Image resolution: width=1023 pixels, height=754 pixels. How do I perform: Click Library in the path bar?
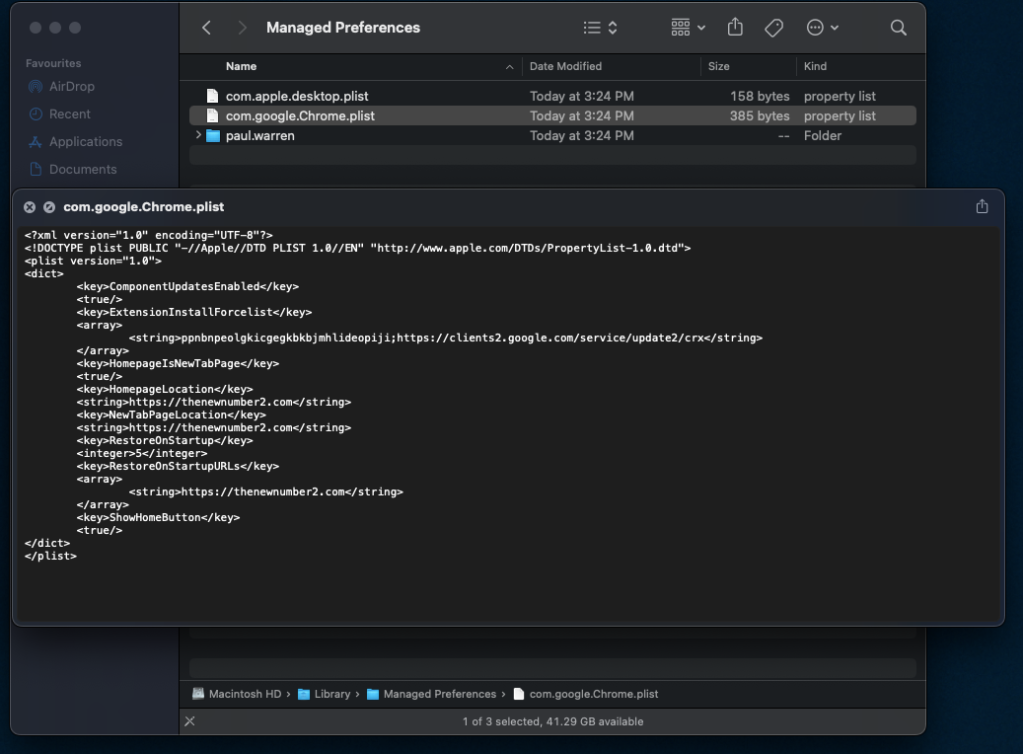(x=324, y=694)
